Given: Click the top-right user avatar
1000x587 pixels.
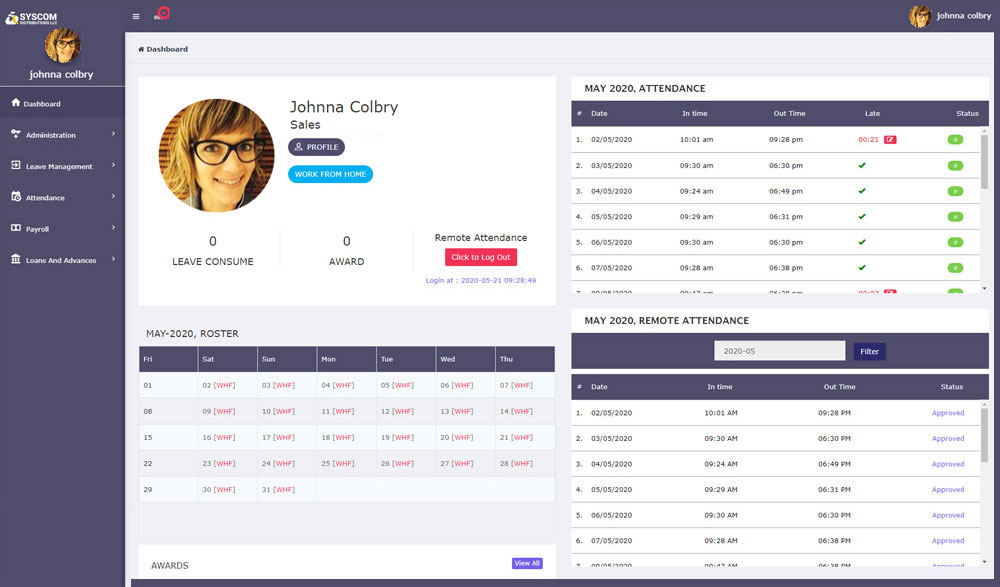Looking at the screenshot, I should click(x=919, y=16).
